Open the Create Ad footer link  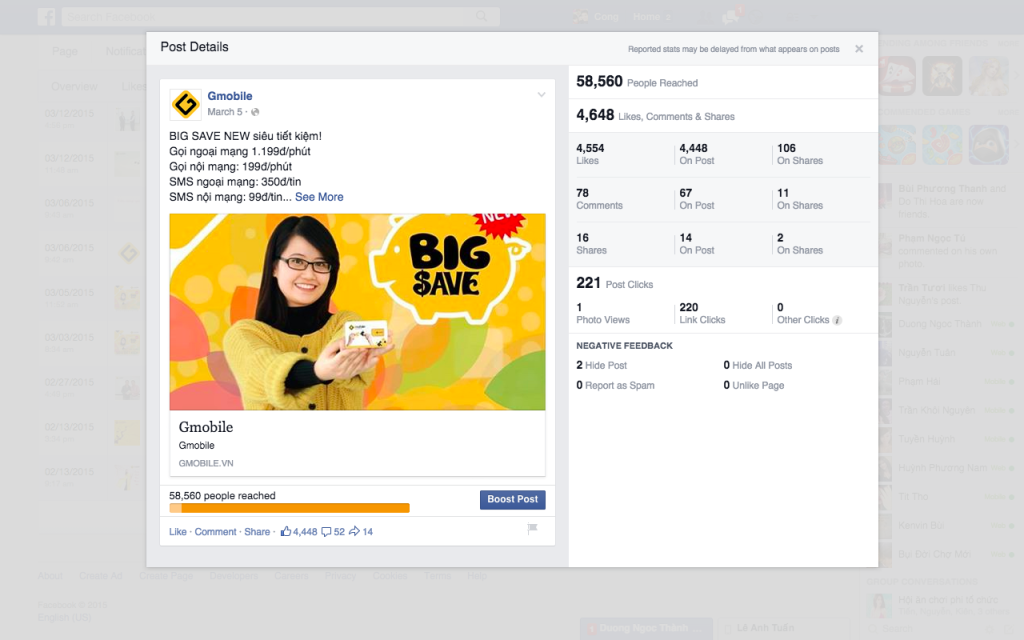101,576
